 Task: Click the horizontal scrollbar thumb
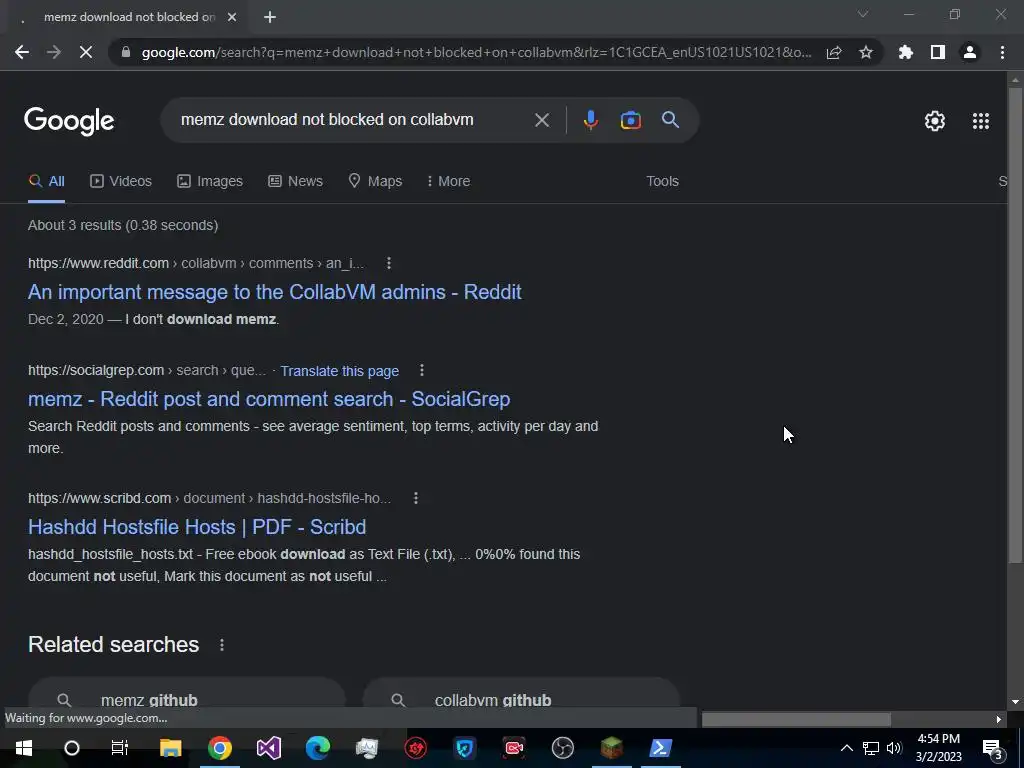click(x=796, y=719)
